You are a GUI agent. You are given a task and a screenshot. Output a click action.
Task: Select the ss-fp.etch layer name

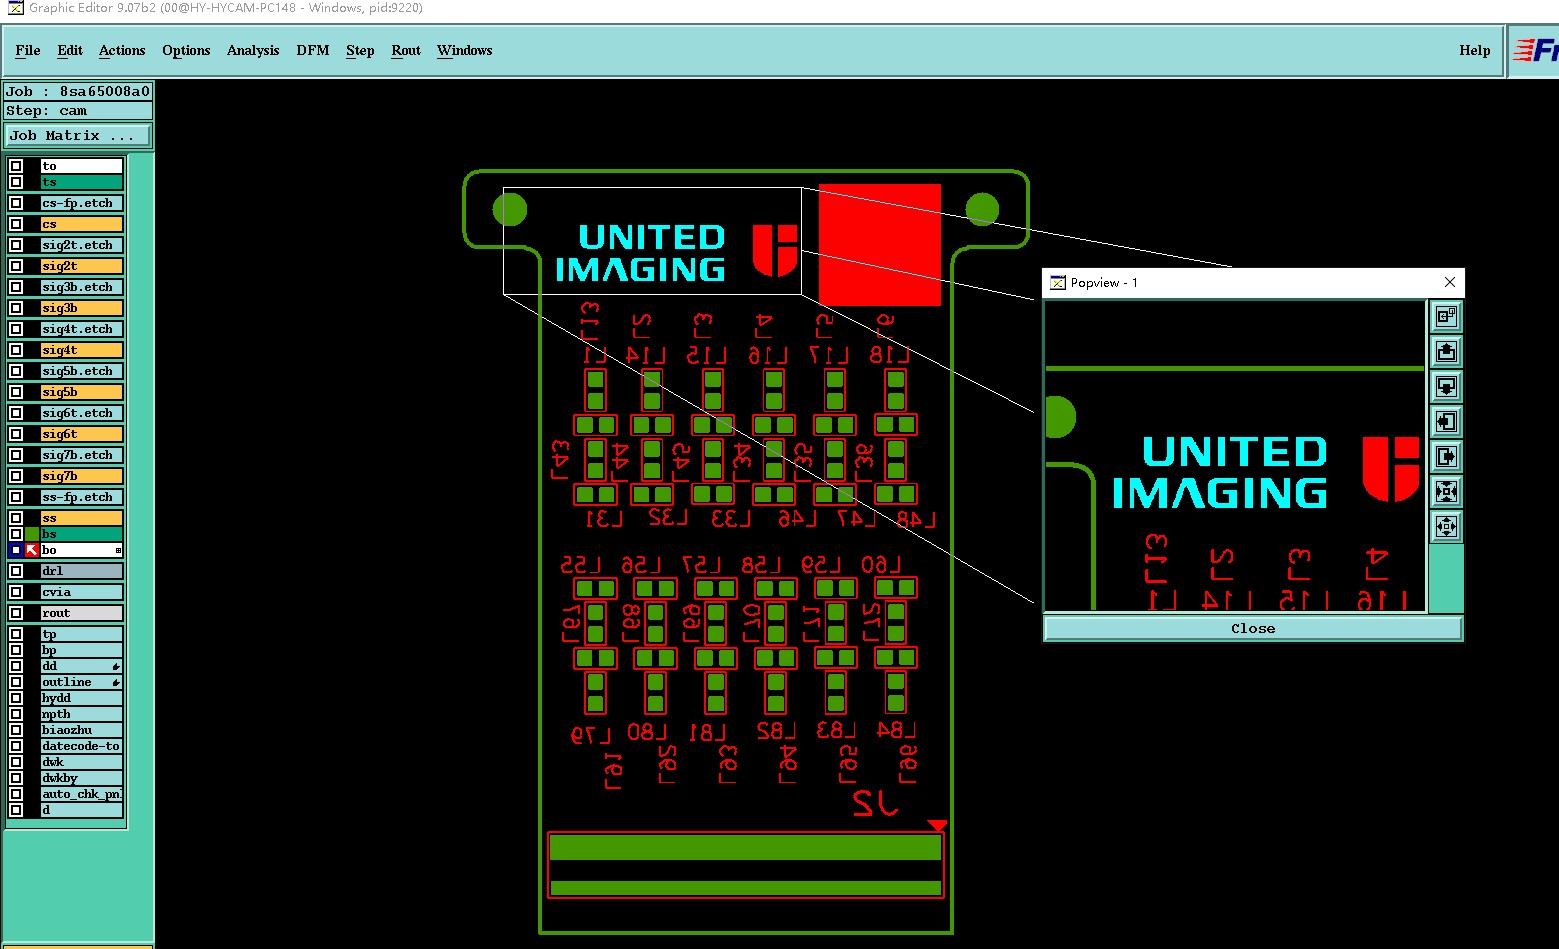[82, 497]
